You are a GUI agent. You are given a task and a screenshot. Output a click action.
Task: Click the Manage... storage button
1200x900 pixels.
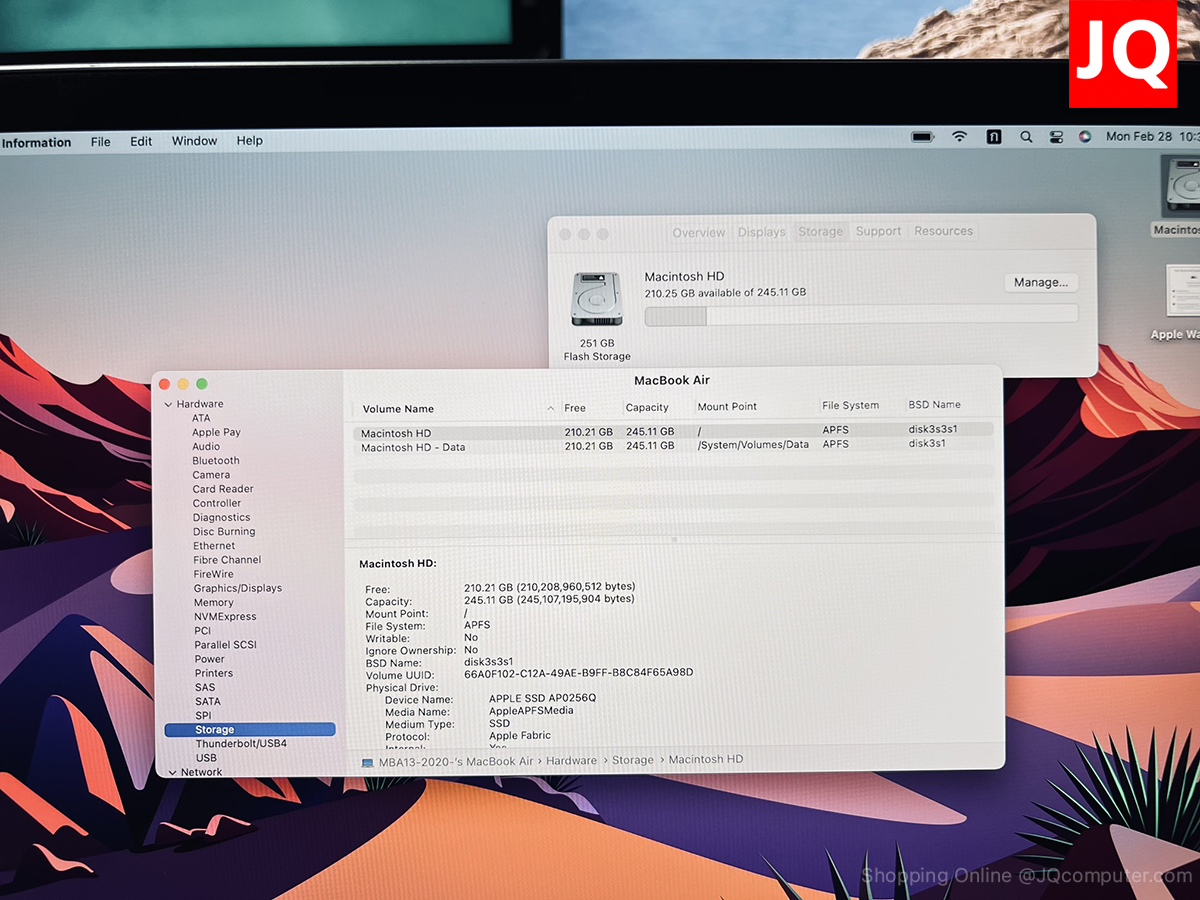[x=1041, y=283]
